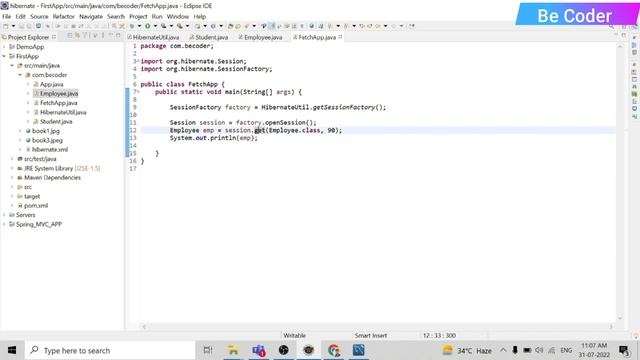The image size is (640, 360).
Task: Collapse the src/main/java folder
Action: (x=12, y=66)
